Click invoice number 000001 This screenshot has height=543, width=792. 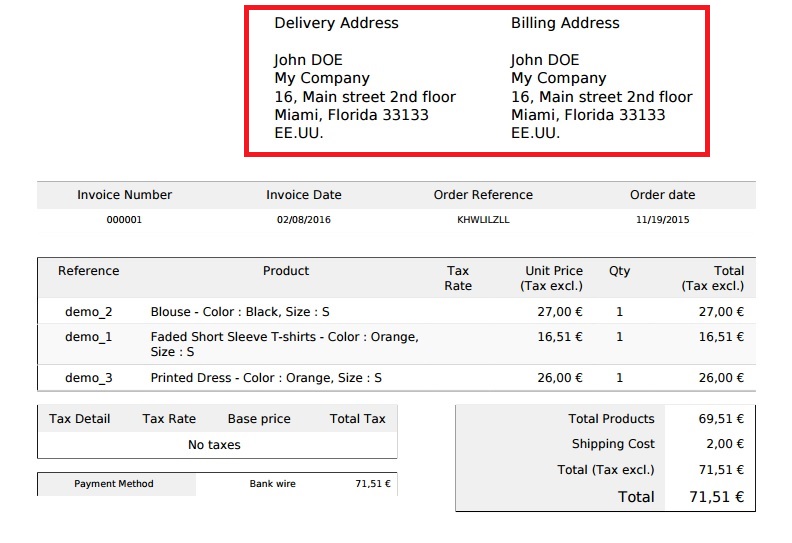tap(124, 220)
